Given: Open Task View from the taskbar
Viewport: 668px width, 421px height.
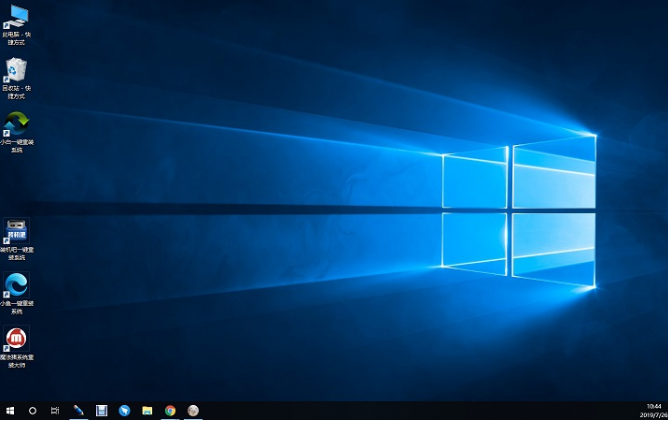Looking at the screenshot, I should [x=54, y=411].
